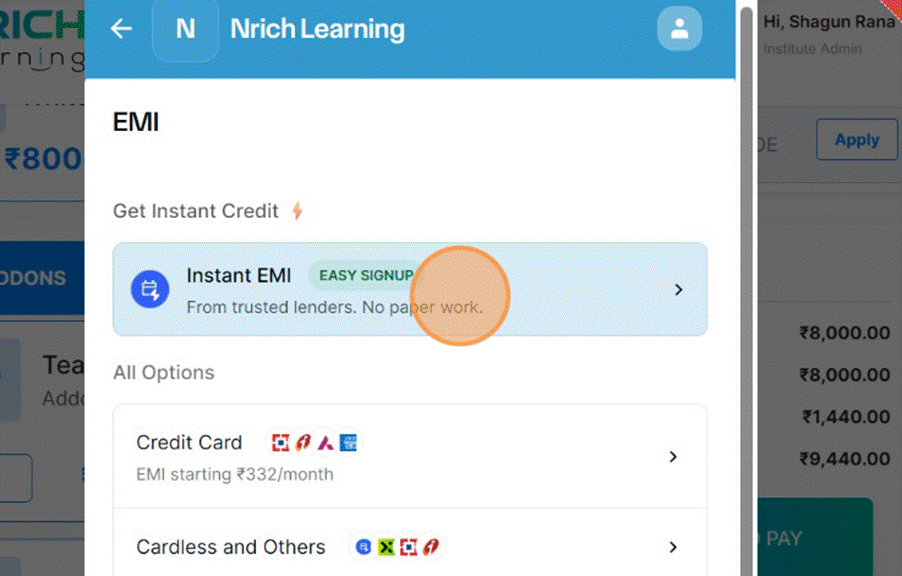Click the Apply coupon button

coord(856,140)
